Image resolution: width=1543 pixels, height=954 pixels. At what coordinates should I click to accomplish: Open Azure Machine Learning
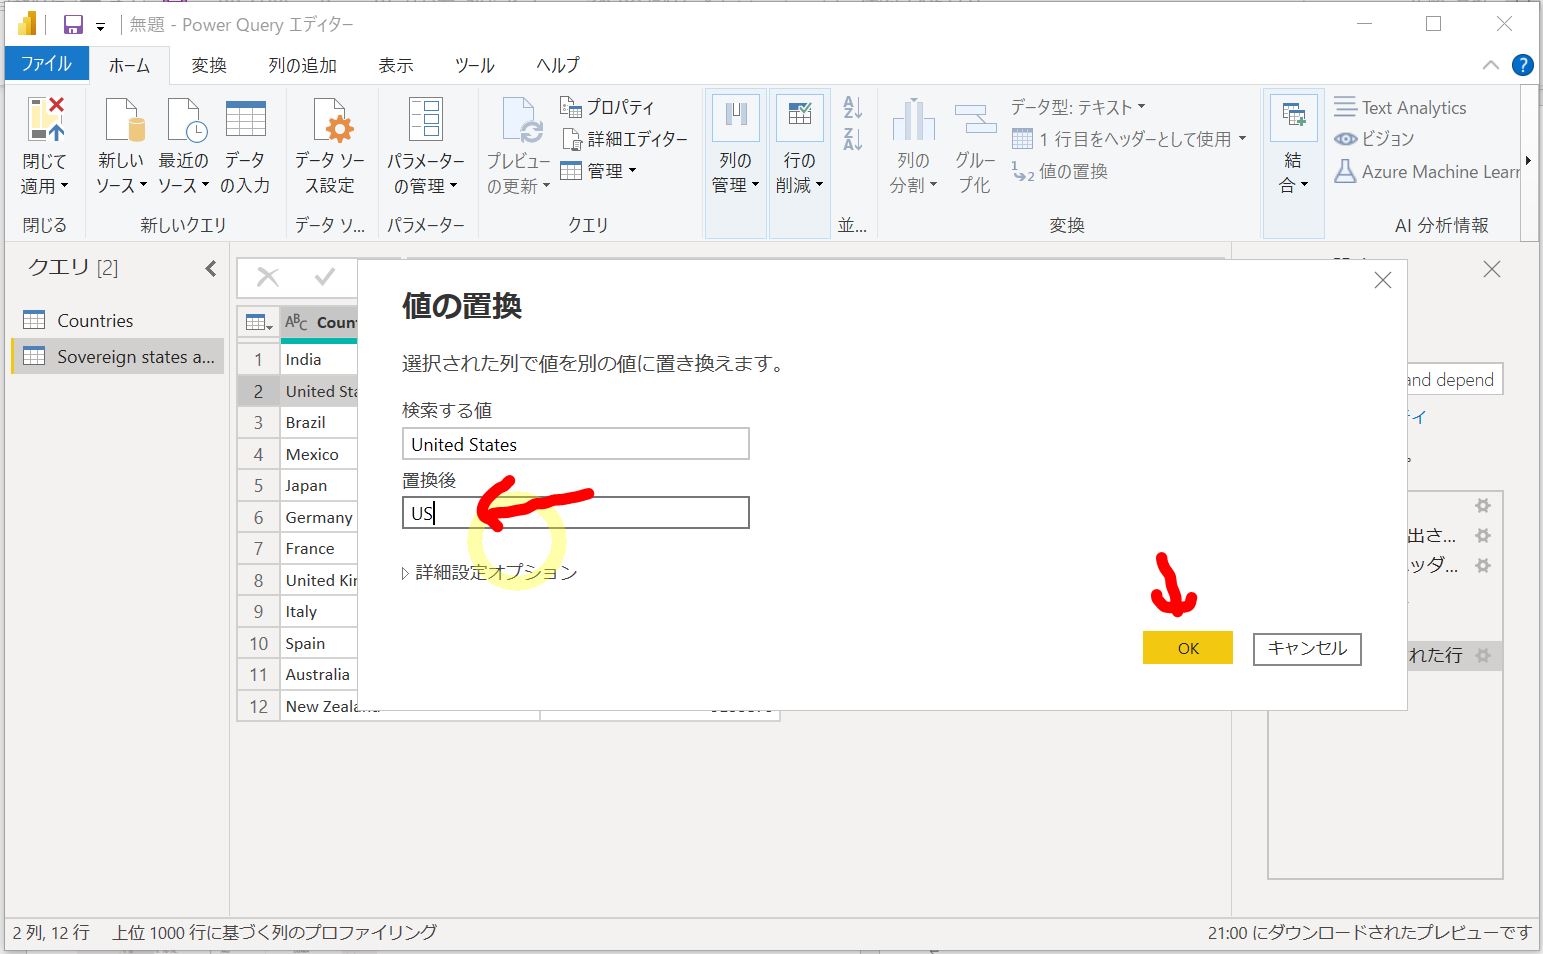coord(1427,171)
